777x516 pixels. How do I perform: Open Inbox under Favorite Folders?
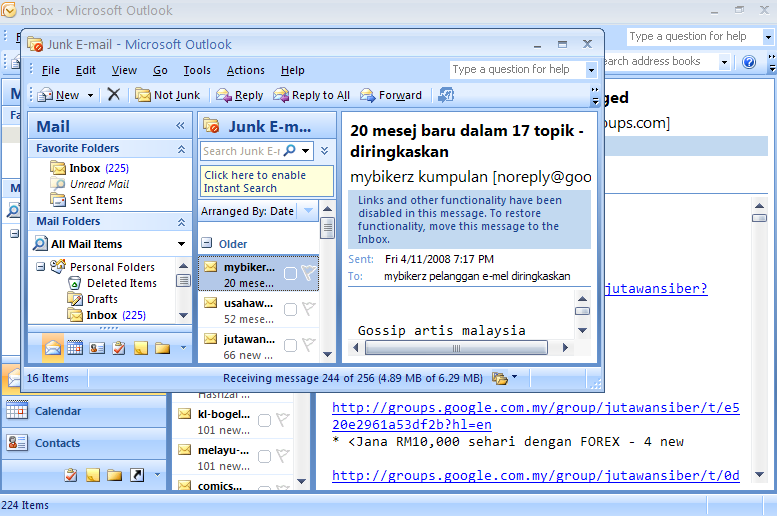tap(85, 168)
